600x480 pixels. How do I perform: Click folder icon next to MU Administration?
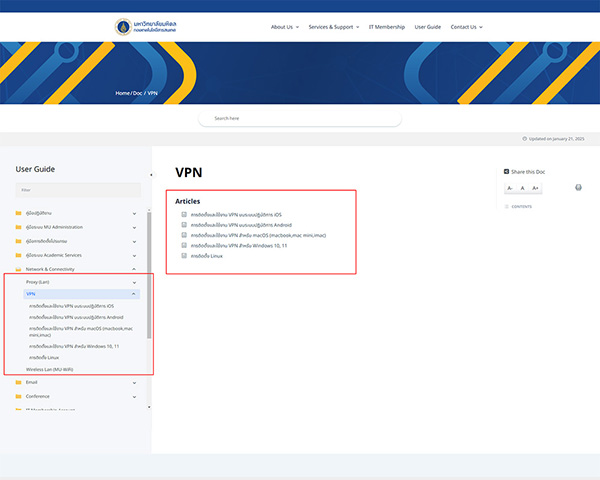(x=18, y=227)
